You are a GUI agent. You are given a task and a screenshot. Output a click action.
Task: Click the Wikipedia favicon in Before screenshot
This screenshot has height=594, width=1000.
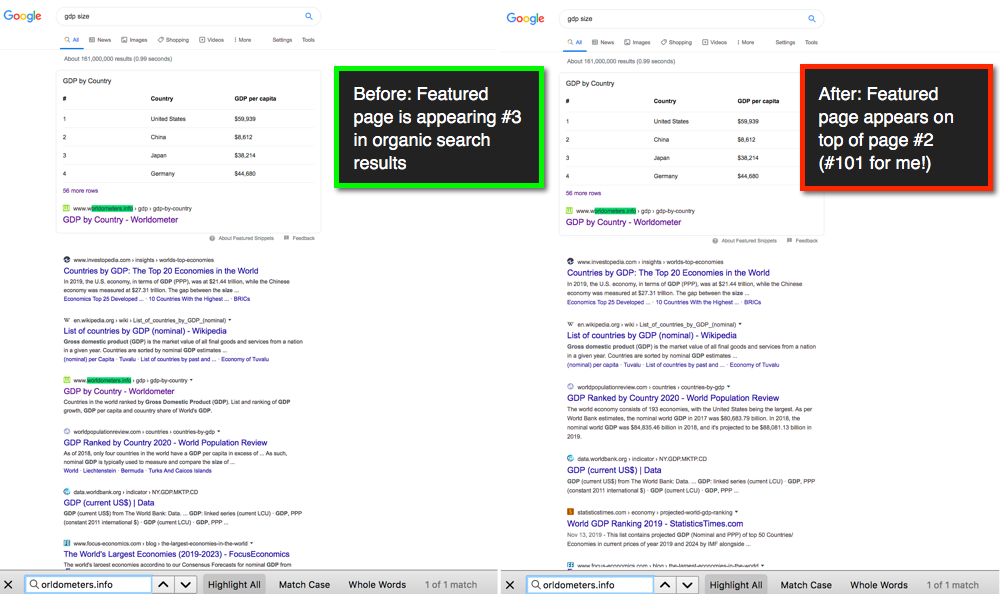point(67,320)
